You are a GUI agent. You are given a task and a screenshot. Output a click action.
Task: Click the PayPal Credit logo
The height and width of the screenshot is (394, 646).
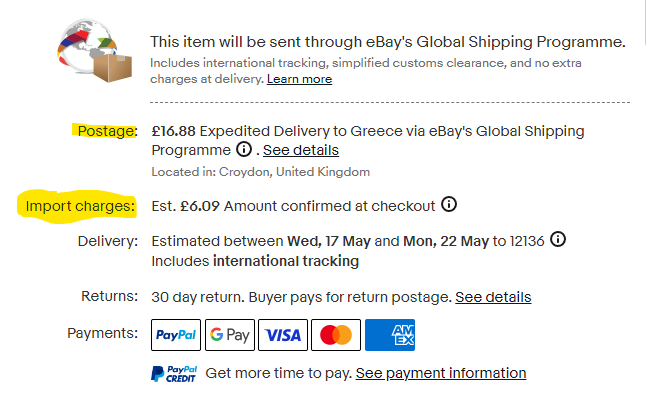(174, 373)
